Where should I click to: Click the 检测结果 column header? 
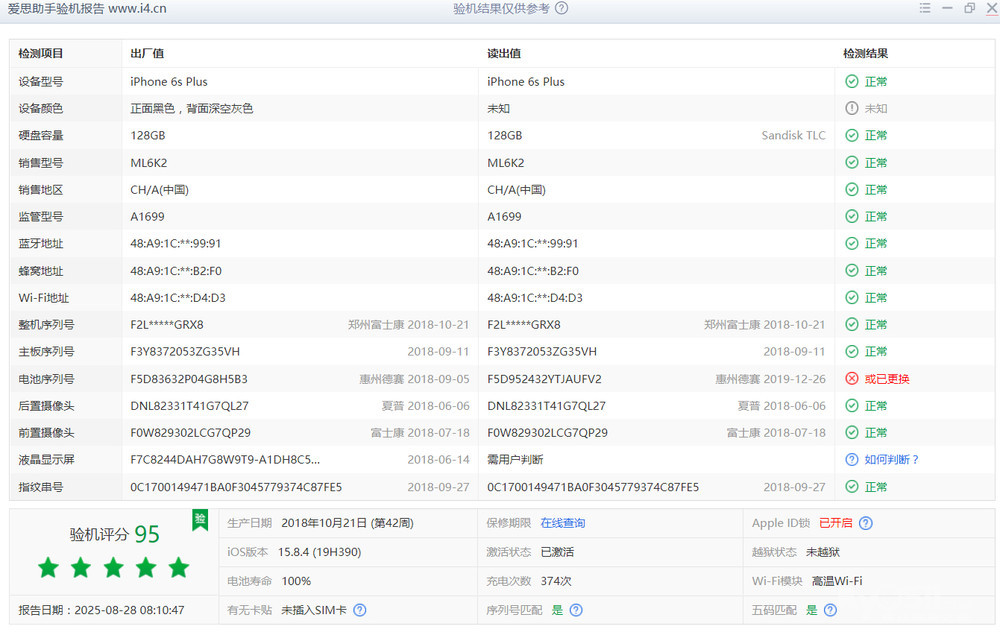tap(865, 54)
